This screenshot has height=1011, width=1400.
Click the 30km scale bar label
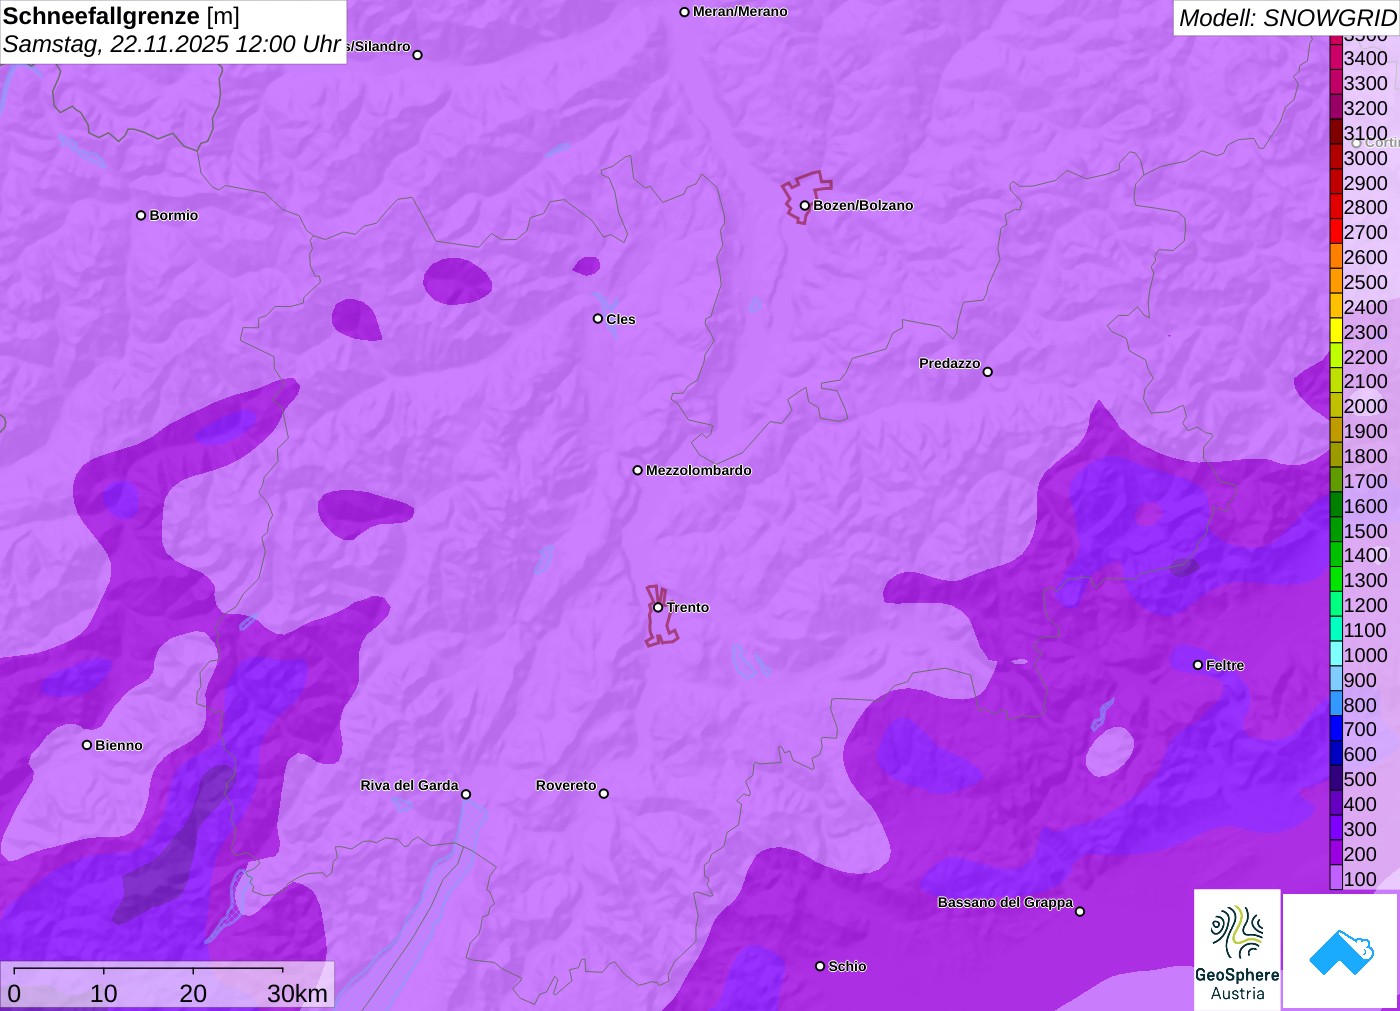coord(297,993)
